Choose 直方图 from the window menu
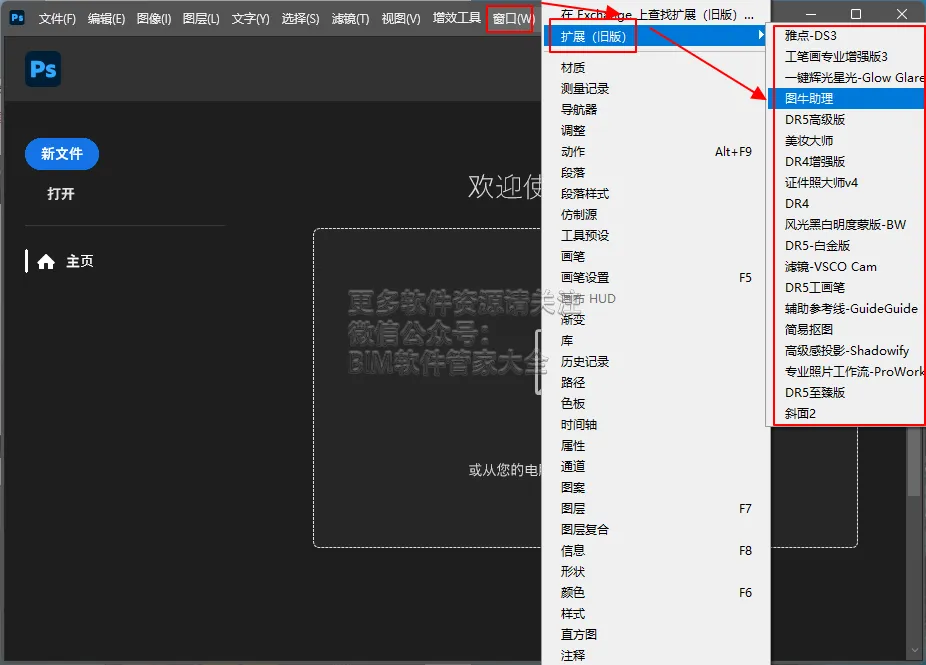 (x=656, y=635)
